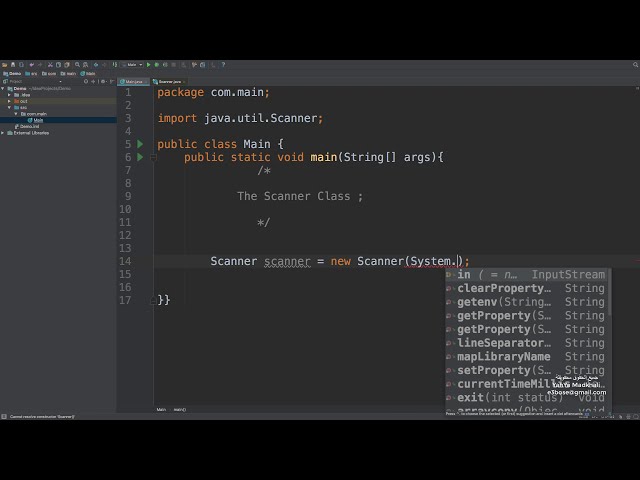Click the Run with Coverage icon
640x480 pixels.
[165, 65]
